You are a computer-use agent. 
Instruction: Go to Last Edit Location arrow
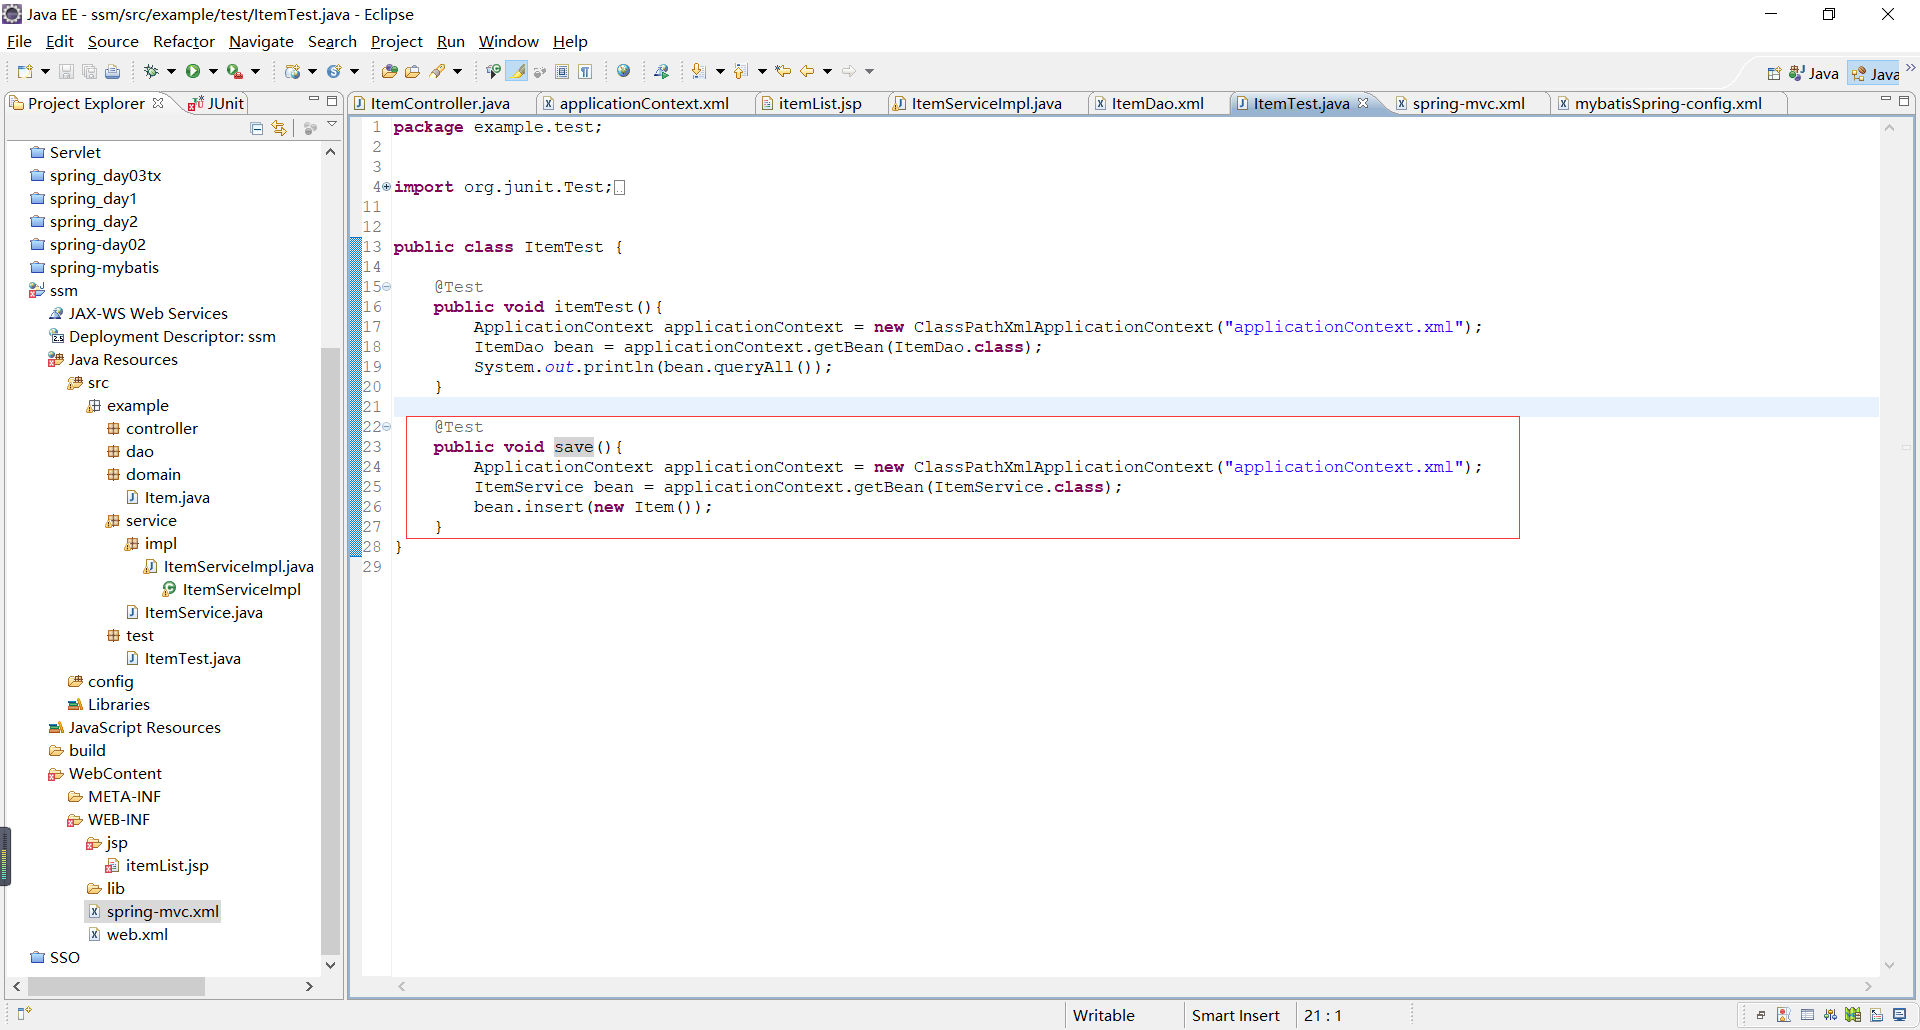(x=783, y=71)
